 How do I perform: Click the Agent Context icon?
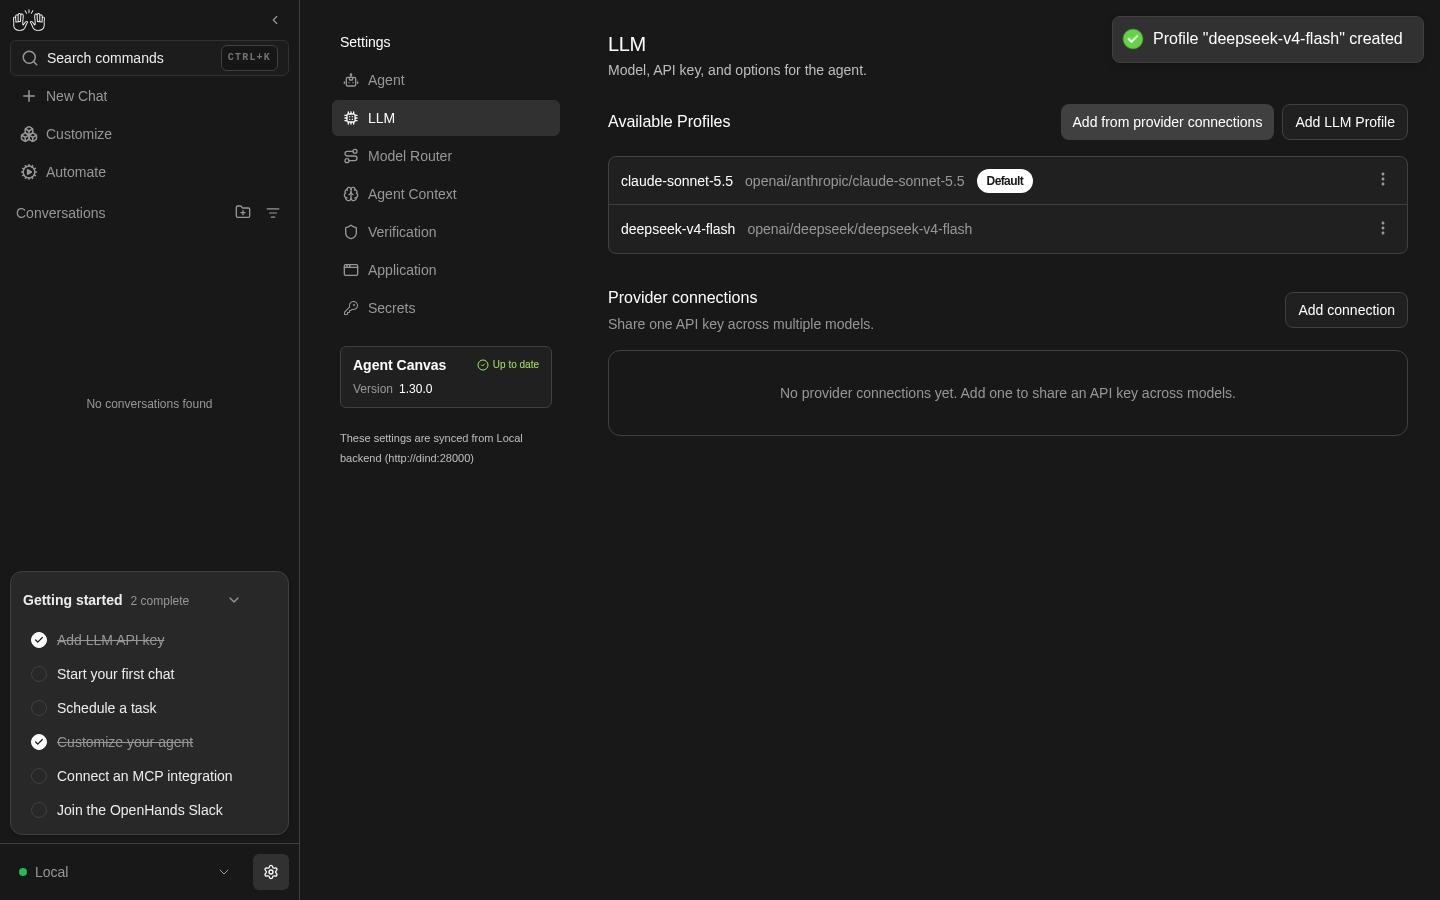351,194
